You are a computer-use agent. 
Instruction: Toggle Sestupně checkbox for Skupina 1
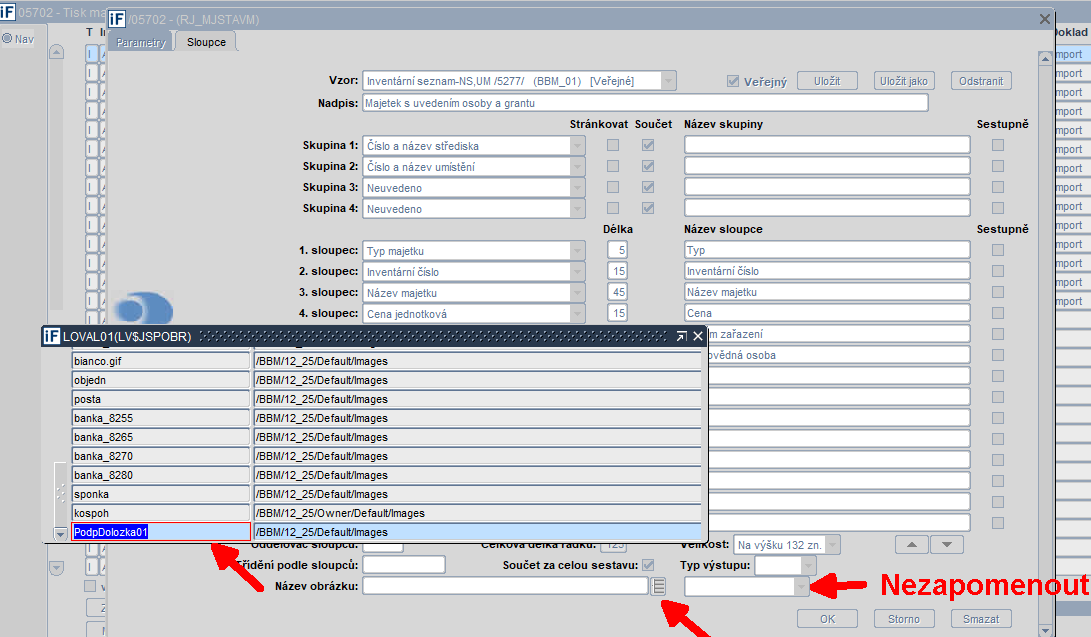pos(998,145)
